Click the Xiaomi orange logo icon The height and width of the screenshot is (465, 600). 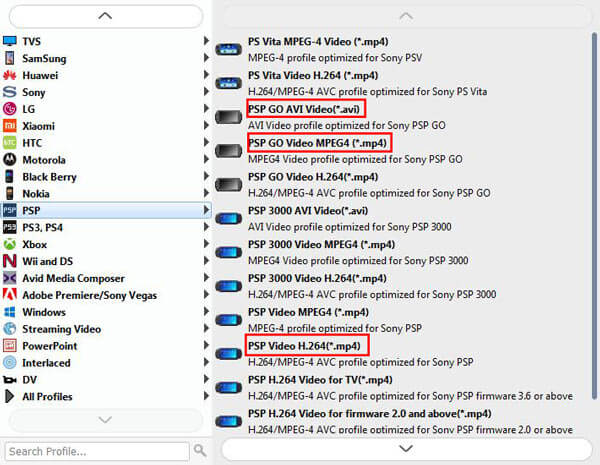point(10,126)
